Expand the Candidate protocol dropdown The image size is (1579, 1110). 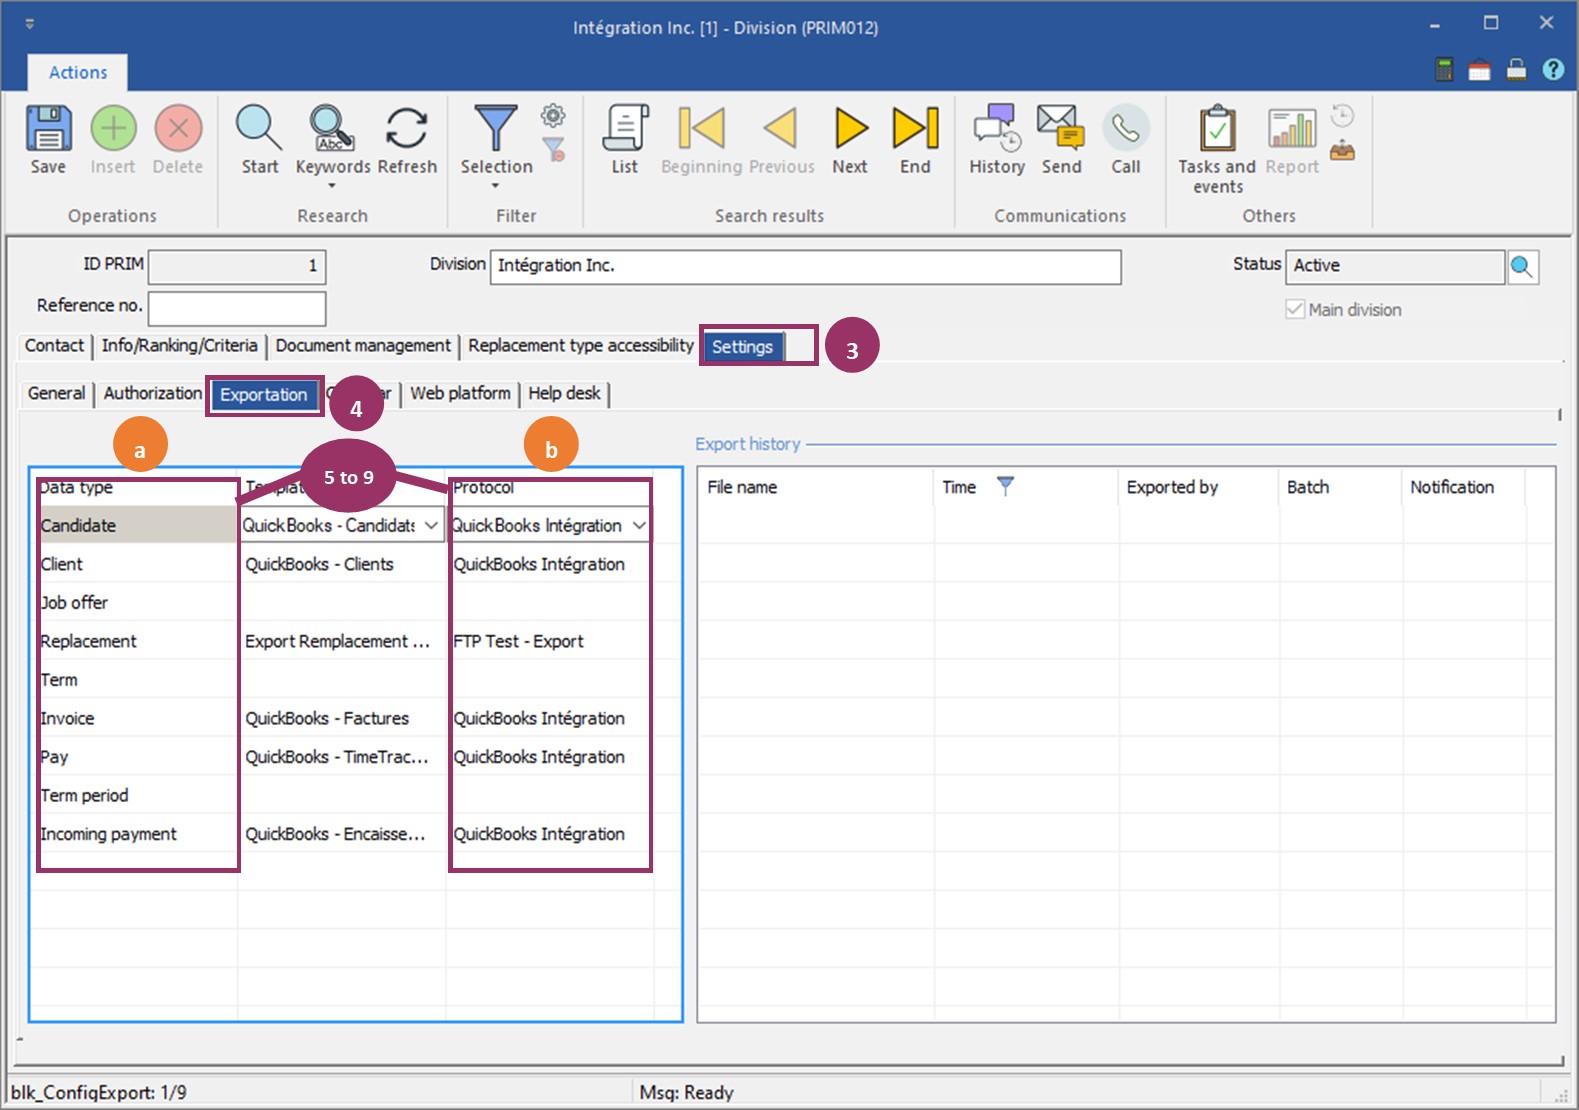tap(639, 525)
